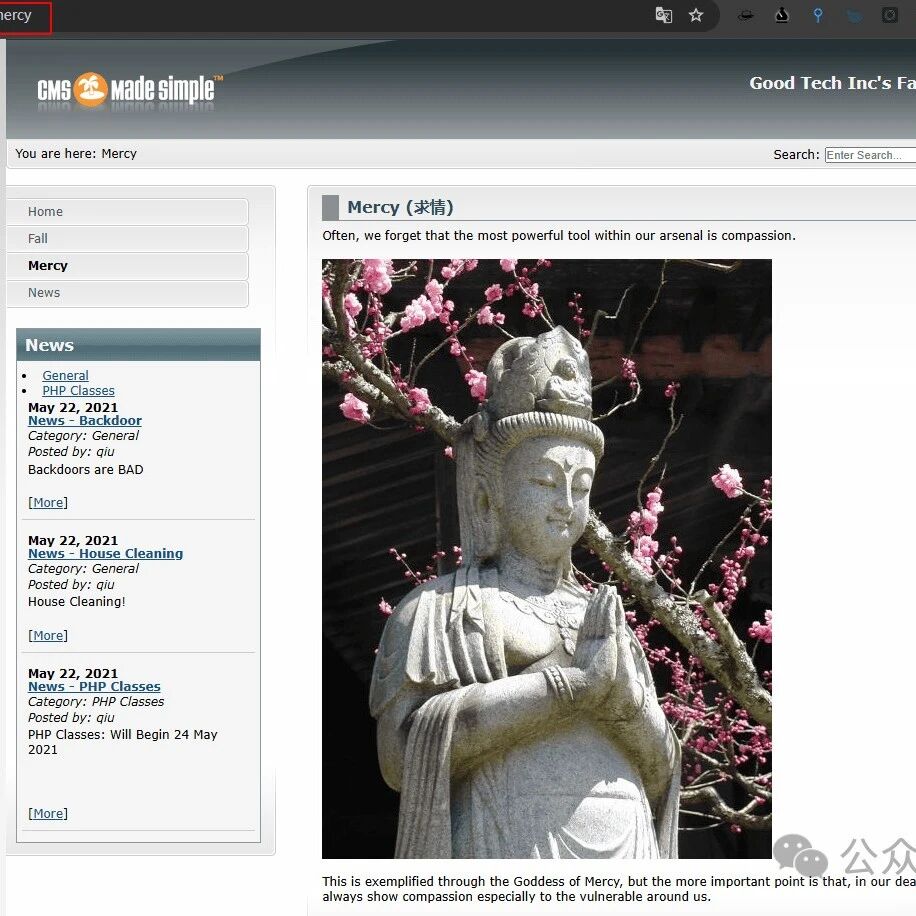Open the blue bird extension icon
The height and width of the screenshot is (916, 916).
click(853, 16)
